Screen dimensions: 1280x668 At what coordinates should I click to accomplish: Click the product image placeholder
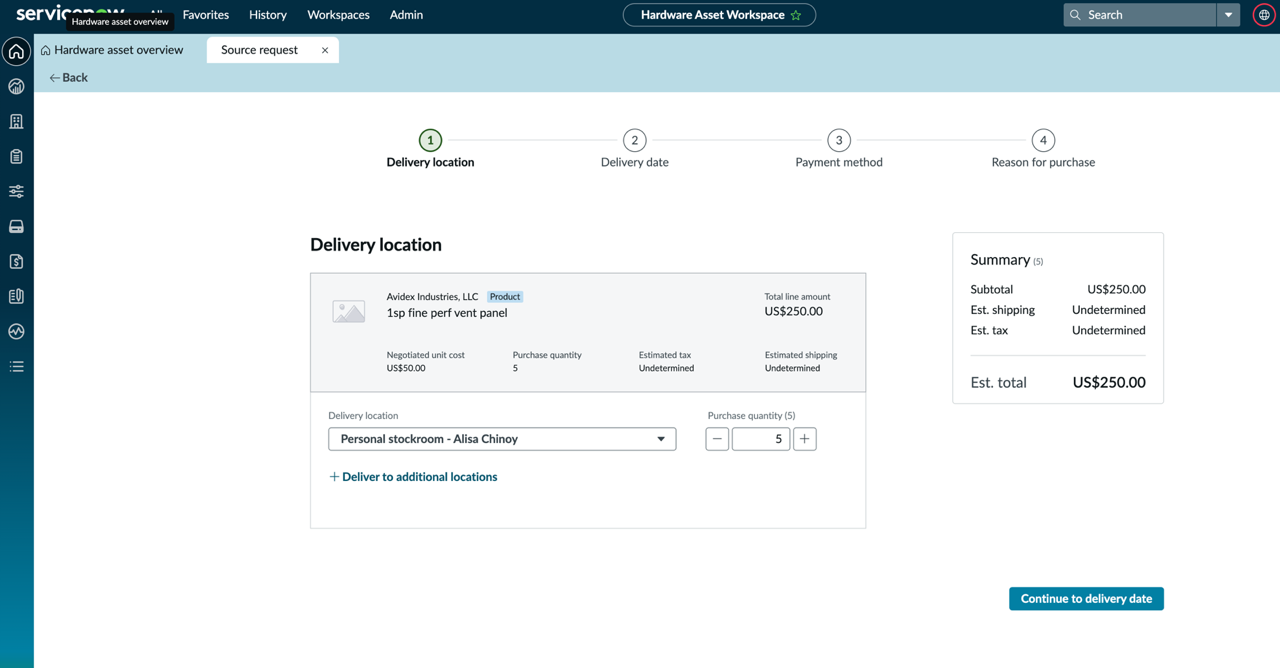(348, 311)
